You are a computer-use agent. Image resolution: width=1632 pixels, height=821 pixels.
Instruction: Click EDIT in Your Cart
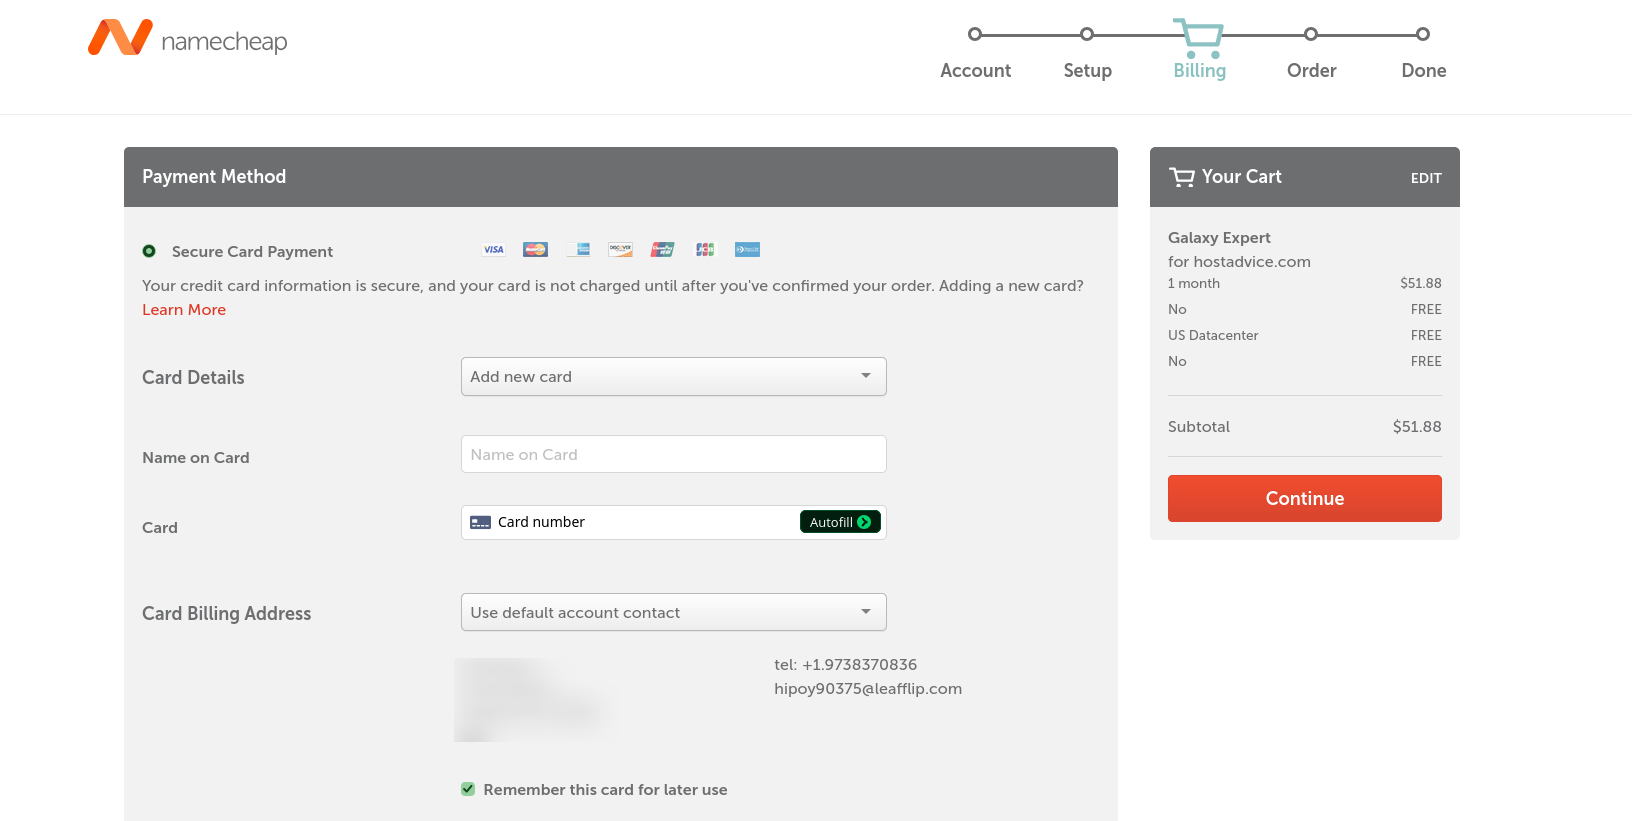click(1426, 178)
